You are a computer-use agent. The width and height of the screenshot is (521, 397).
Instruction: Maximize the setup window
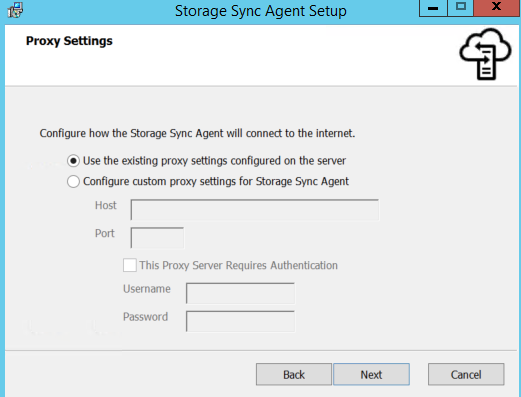pyautogui.click(x=461, y=8)
